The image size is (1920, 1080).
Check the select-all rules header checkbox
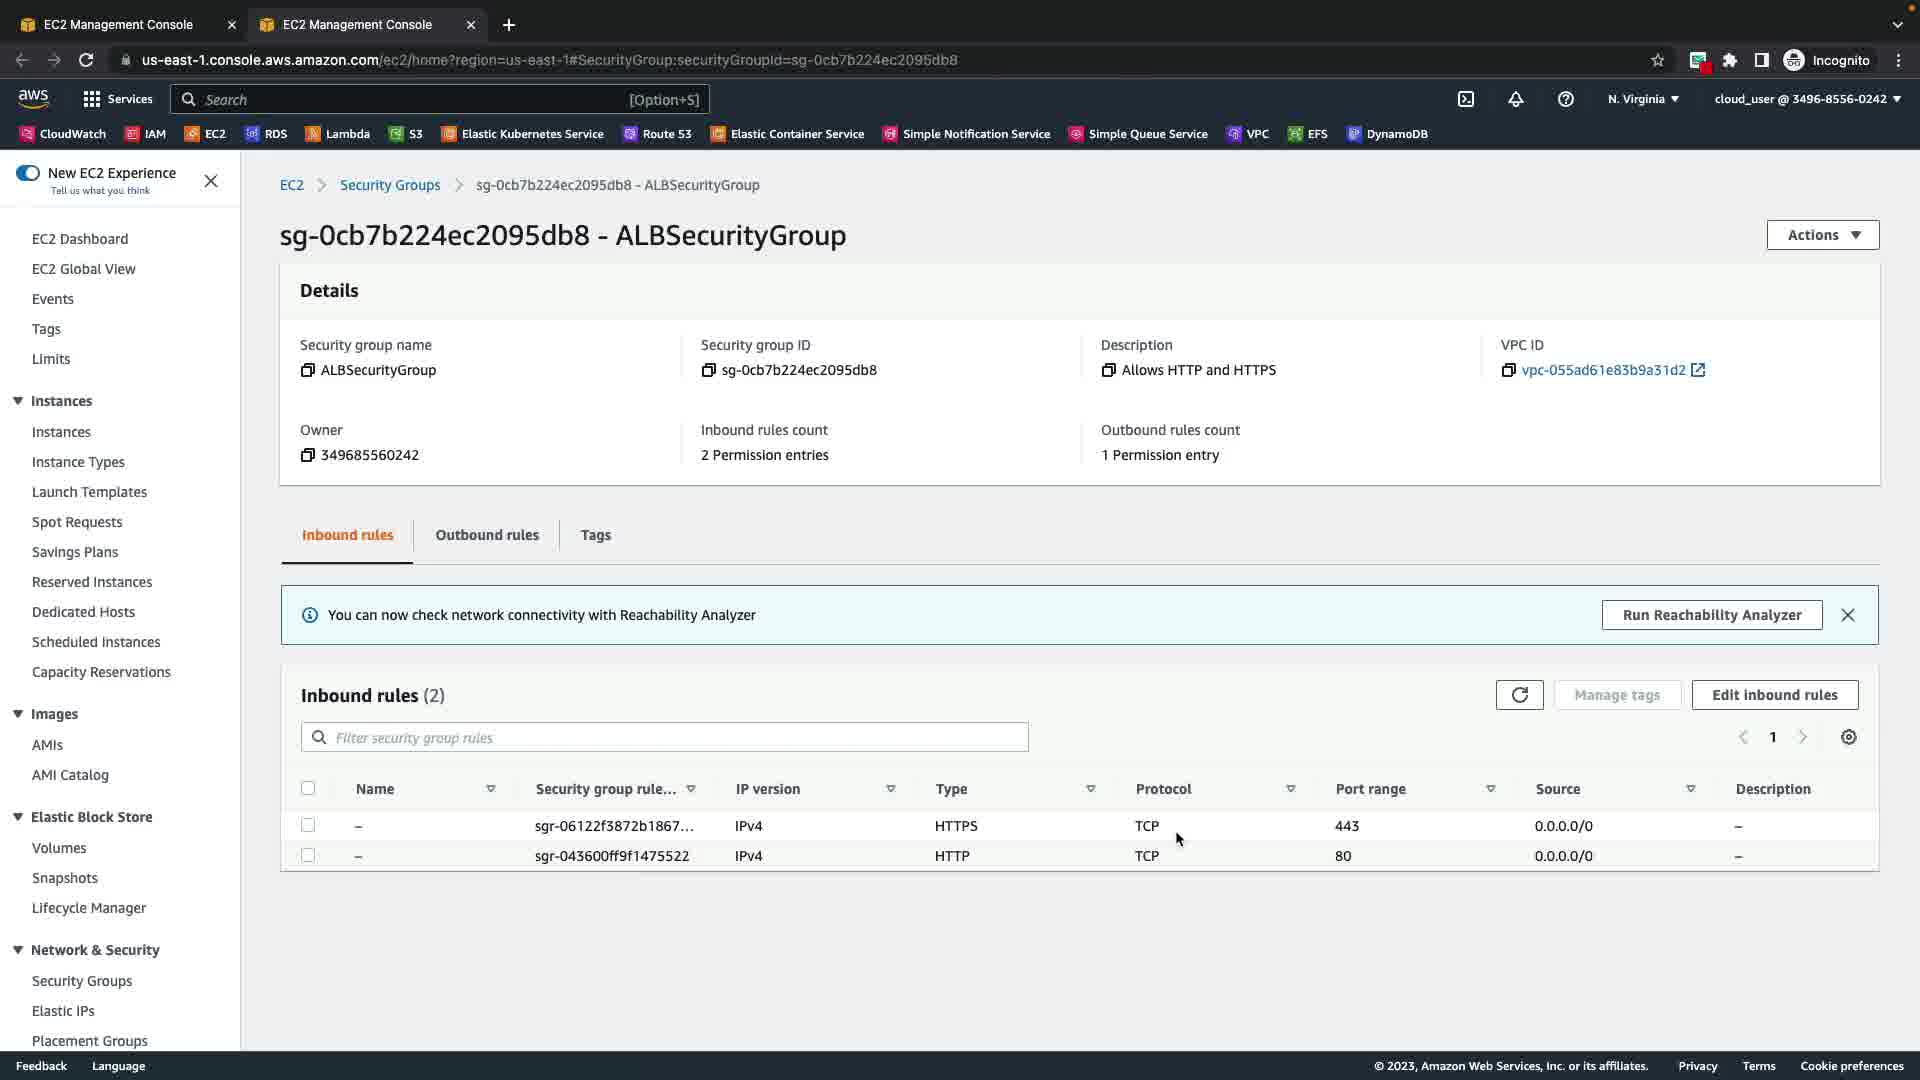tap(308, 788)
